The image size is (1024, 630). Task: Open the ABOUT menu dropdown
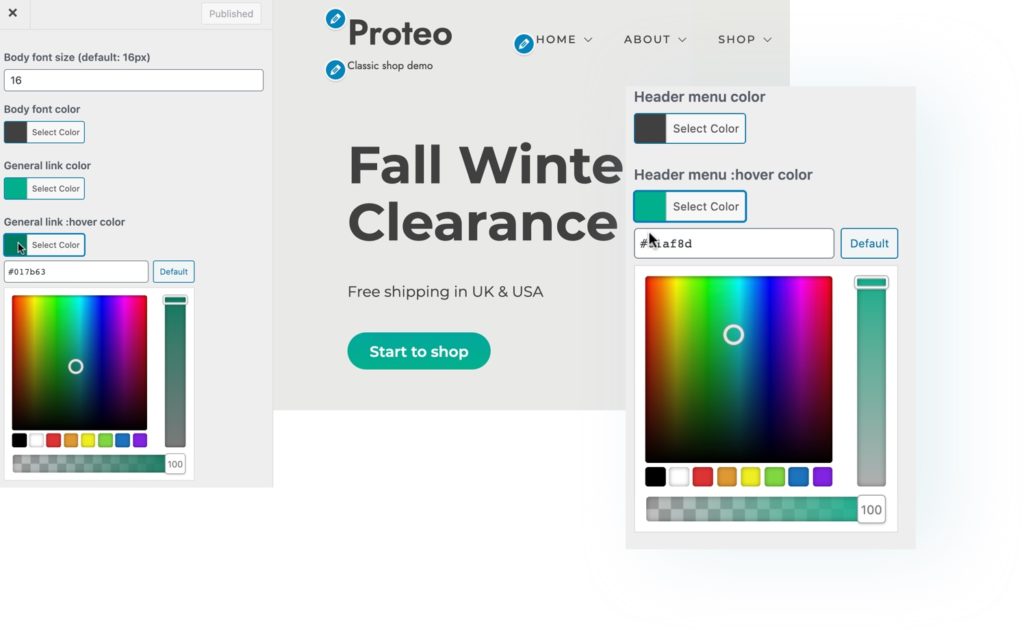(x=655, y=40)
